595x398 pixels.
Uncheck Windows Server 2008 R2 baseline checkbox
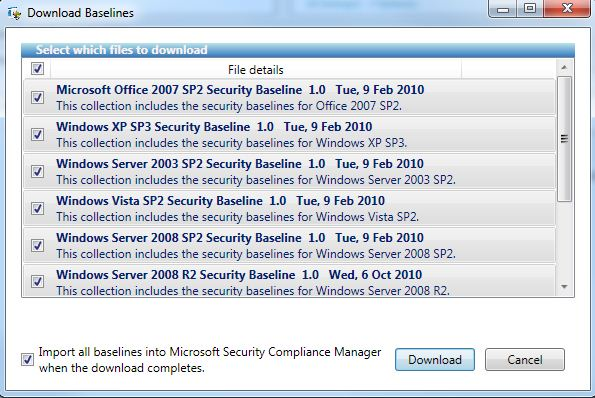point(38,282)
